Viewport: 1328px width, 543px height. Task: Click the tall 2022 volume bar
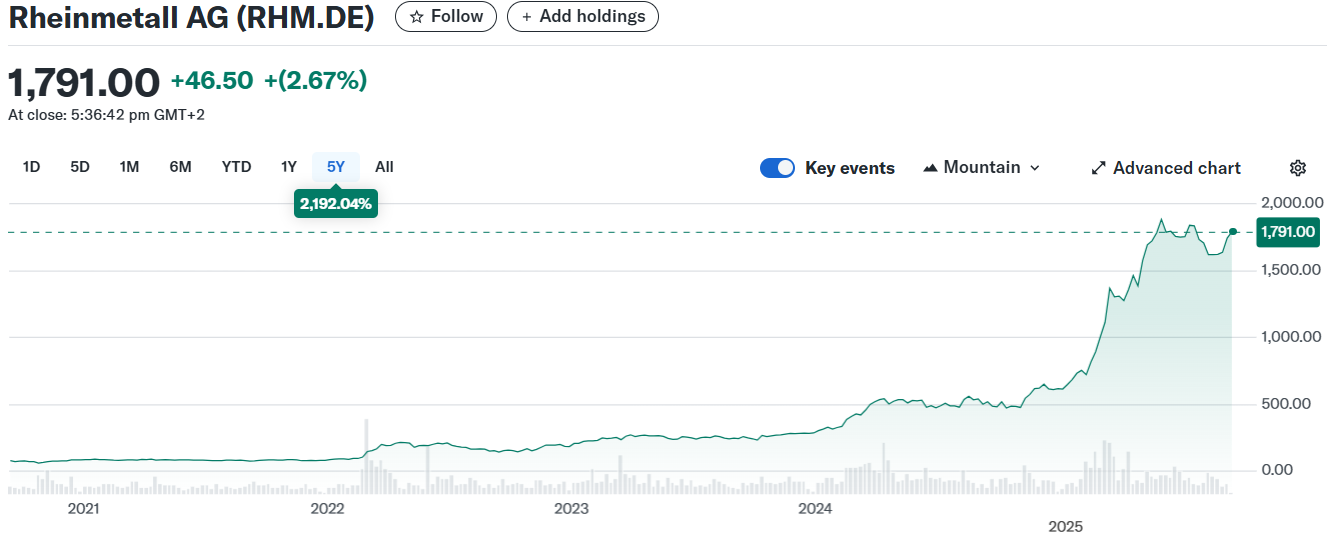coord(367,456)
